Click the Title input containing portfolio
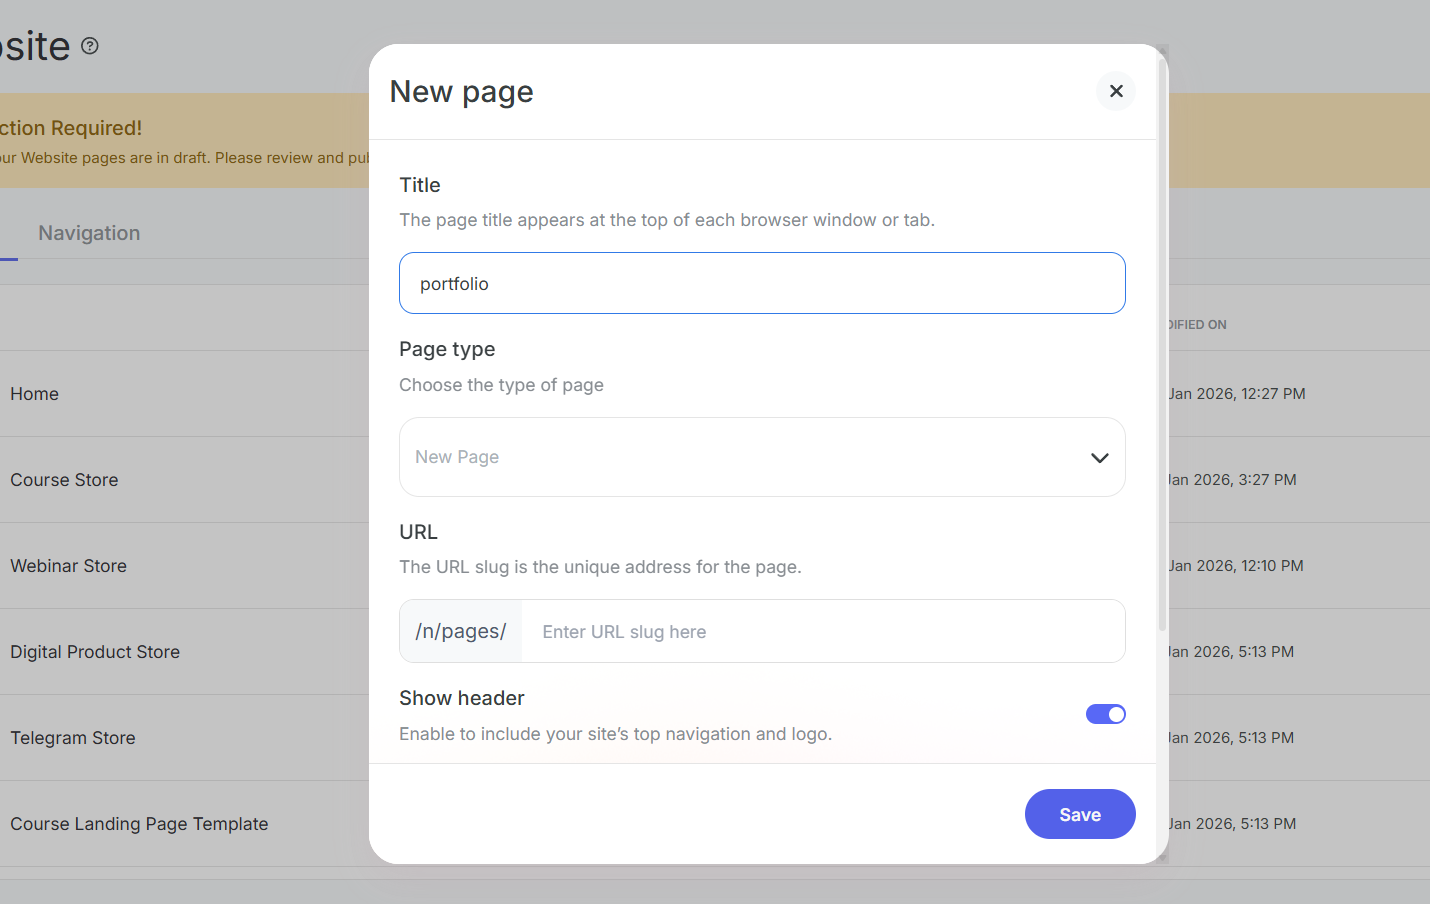This screenshot has width=1430, height=904. (x=761, y=283)
